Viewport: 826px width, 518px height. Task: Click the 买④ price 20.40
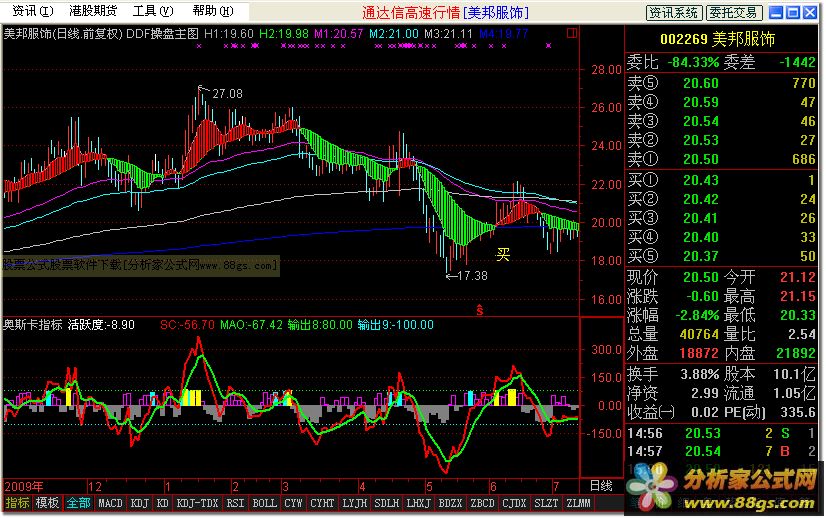[701, 237]
